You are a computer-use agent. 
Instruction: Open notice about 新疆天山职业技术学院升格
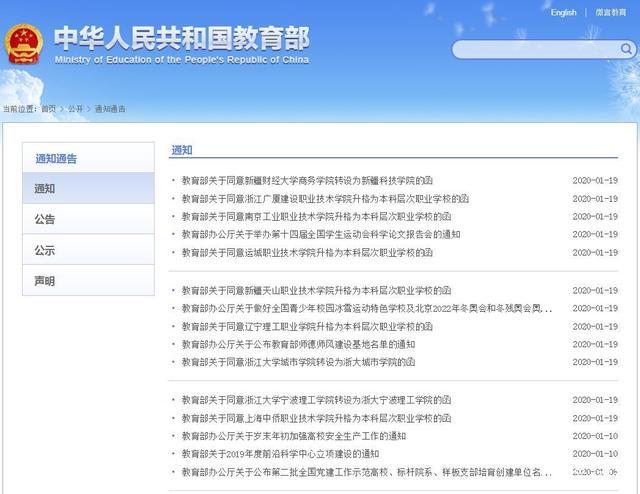click(316, 291)
